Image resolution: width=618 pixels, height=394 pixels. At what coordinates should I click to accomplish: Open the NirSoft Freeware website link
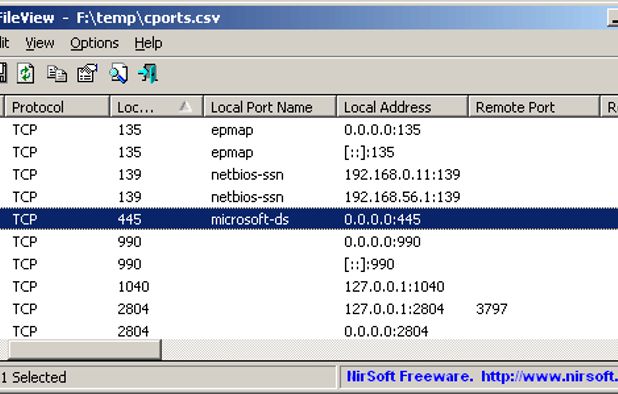click(x=482, y=377)
